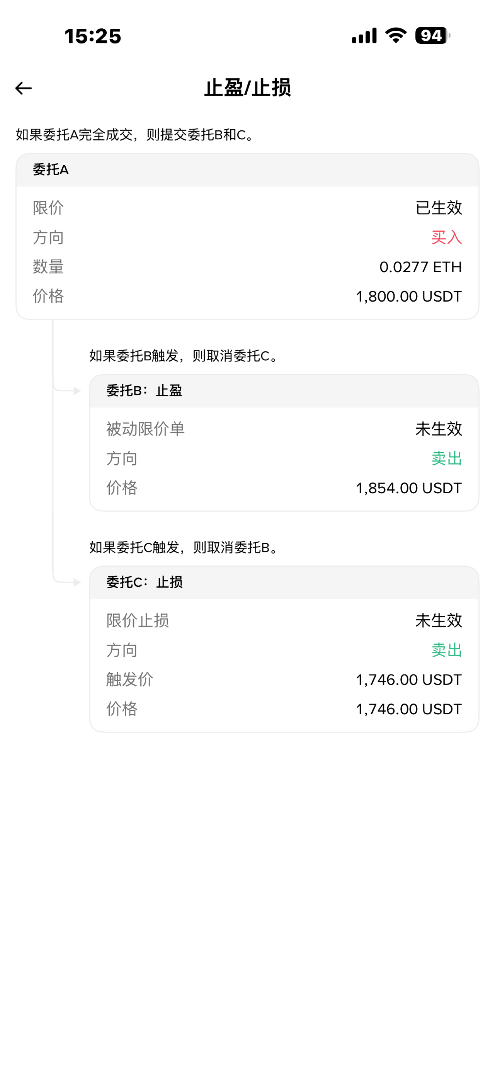Tap the 1,800.00 USDT price value

[409, 296]
